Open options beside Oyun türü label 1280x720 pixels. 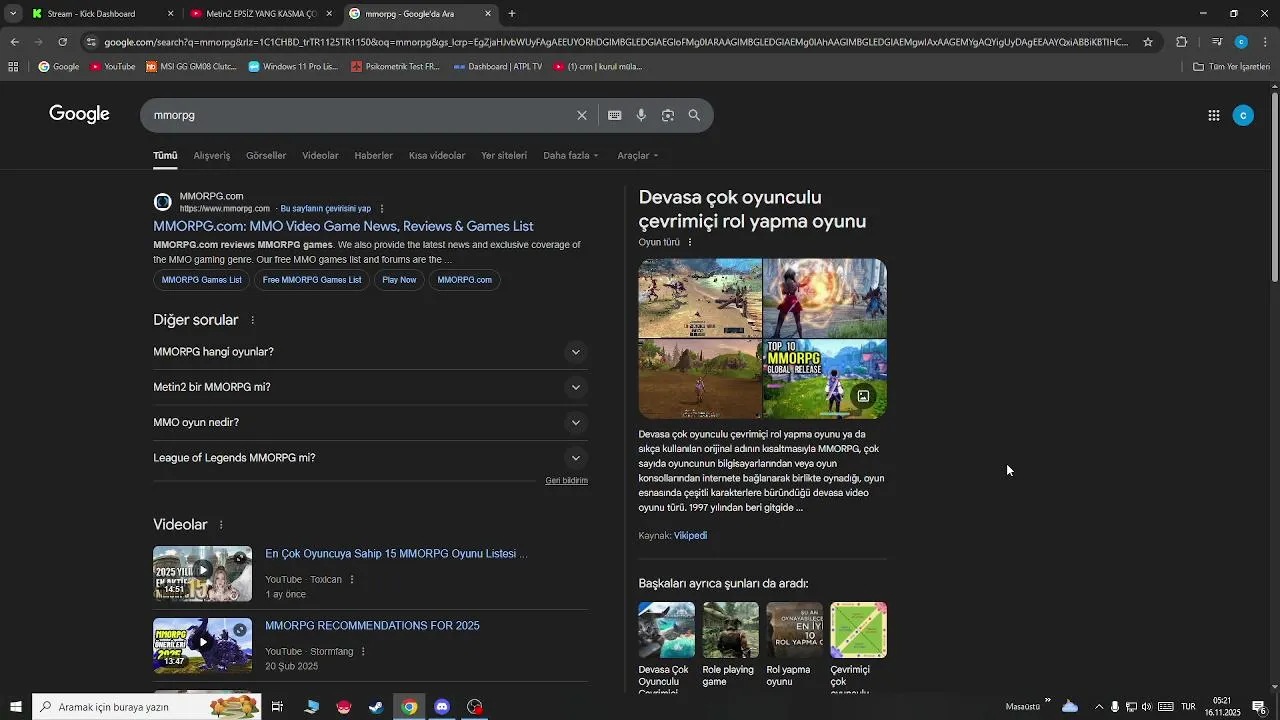point(689,242)
